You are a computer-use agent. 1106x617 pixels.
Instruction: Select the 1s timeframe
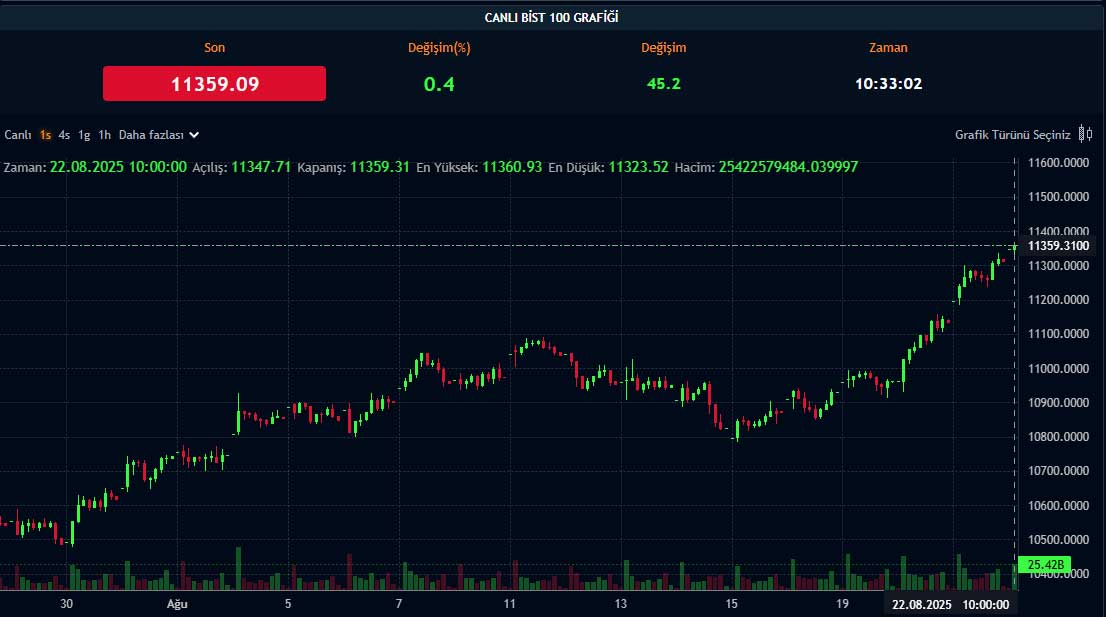(45, 135)
